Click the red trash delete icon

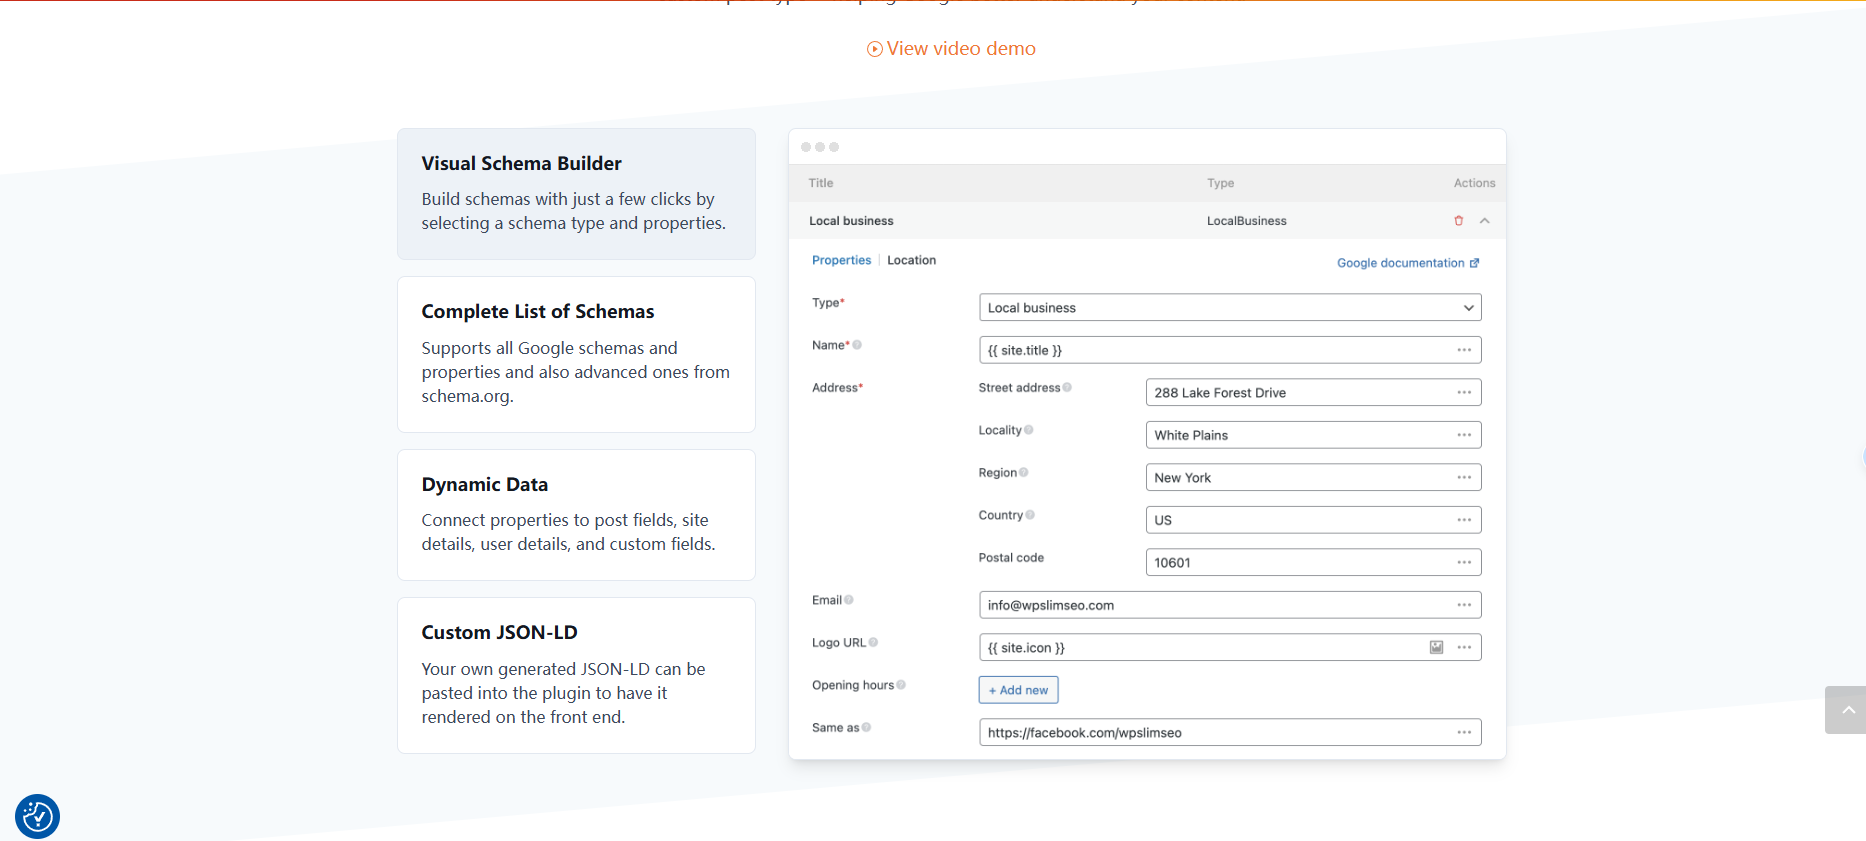pos(1458,221)
